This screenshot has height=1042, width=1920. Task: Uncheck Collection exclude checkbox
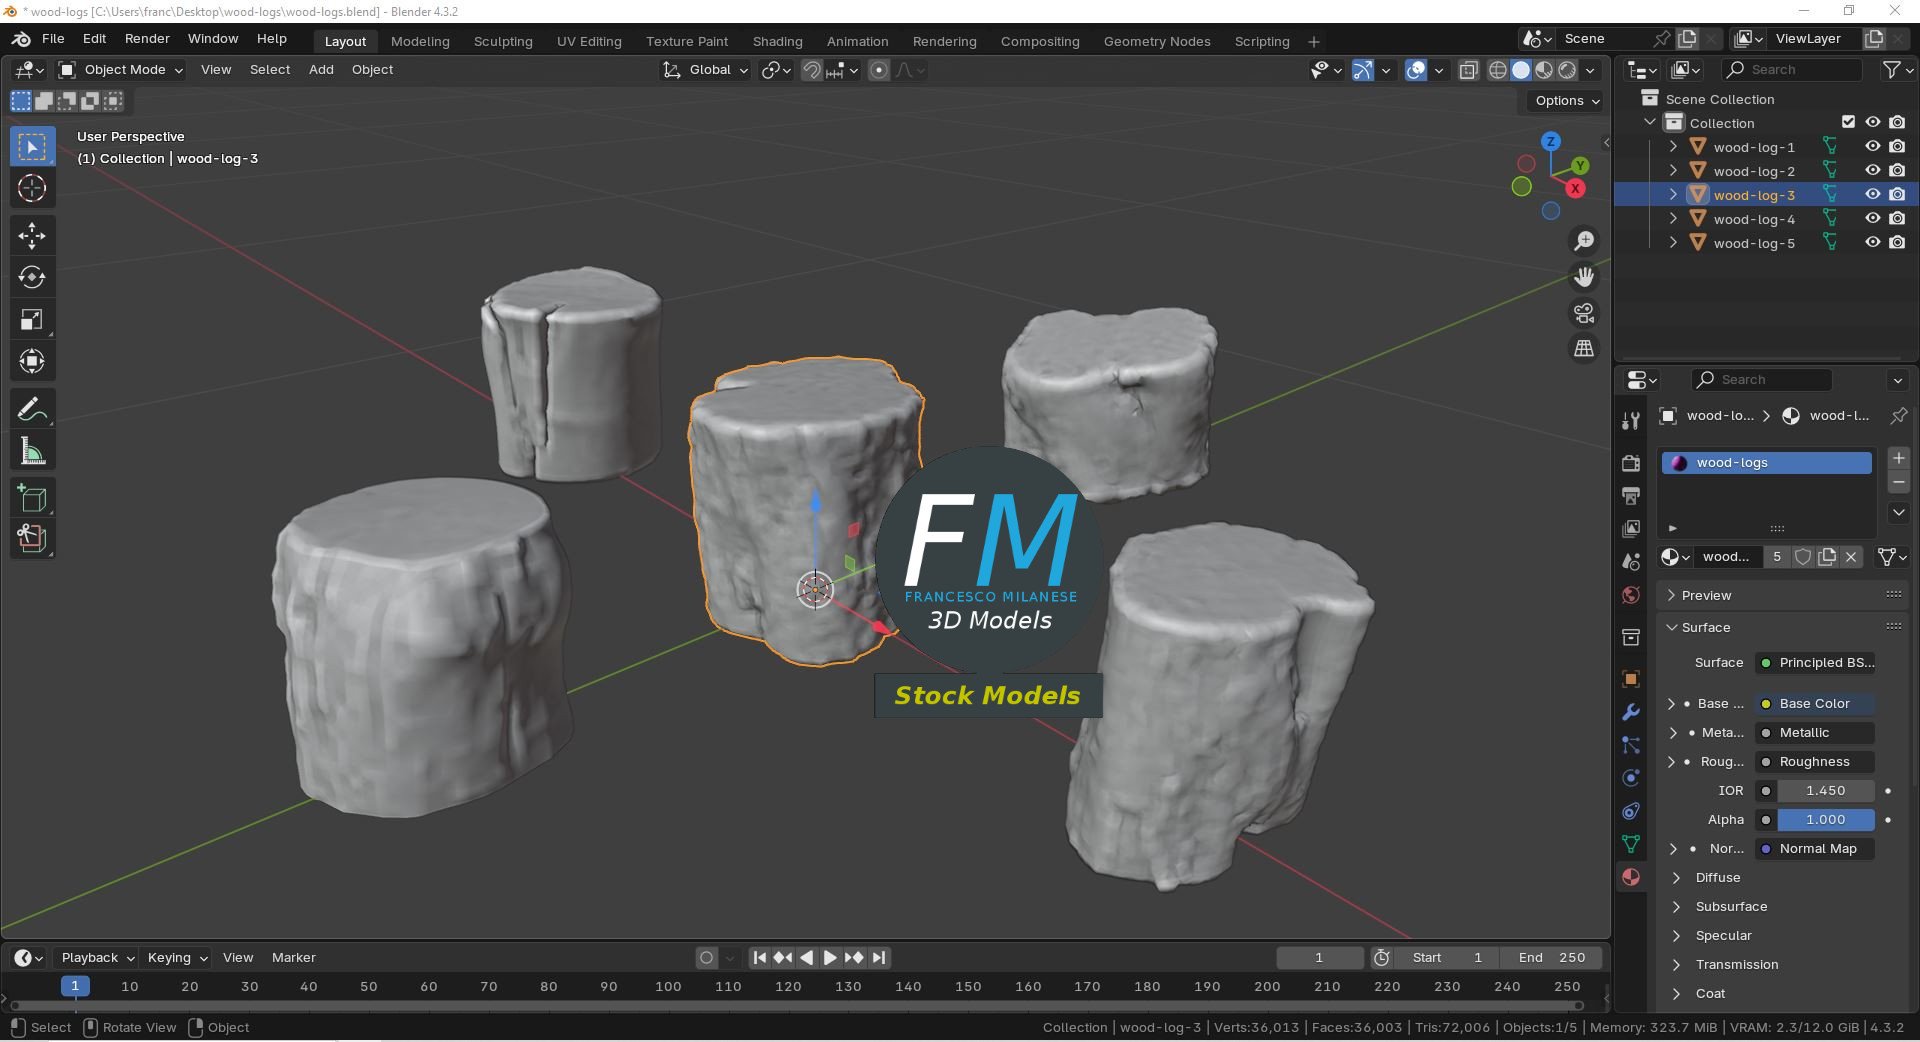point(1848,122)
